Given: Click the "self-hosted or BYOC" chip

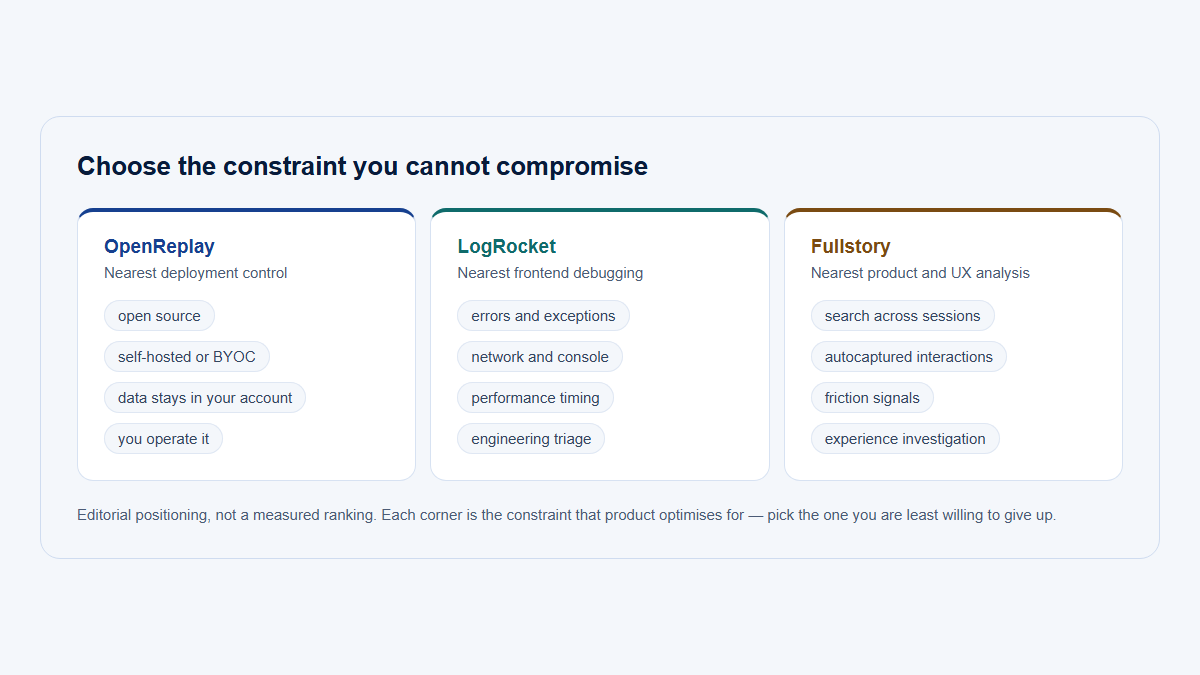Looking at the screenshot, I should [187, 357].
